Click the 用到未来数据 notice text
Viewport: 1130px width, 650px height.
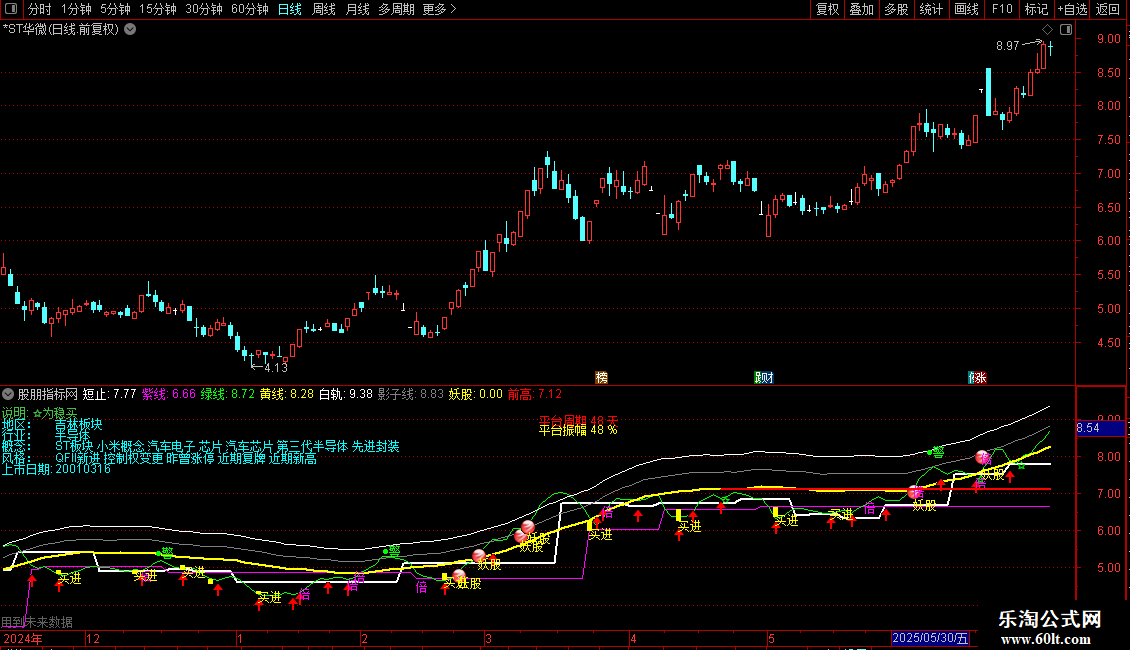37,622
